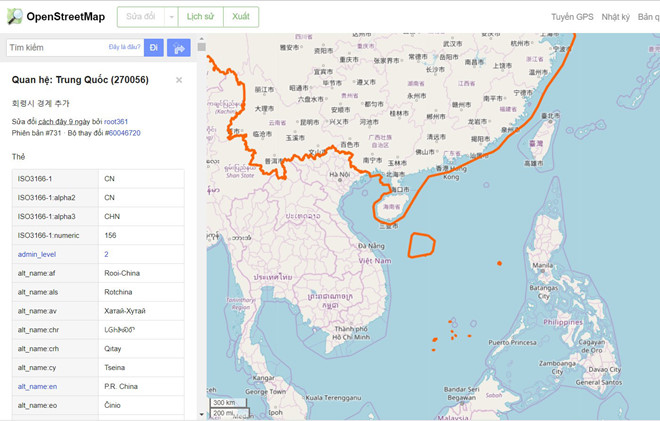Expand the Sửa đổi dropdown arrow

coord(171,17)
